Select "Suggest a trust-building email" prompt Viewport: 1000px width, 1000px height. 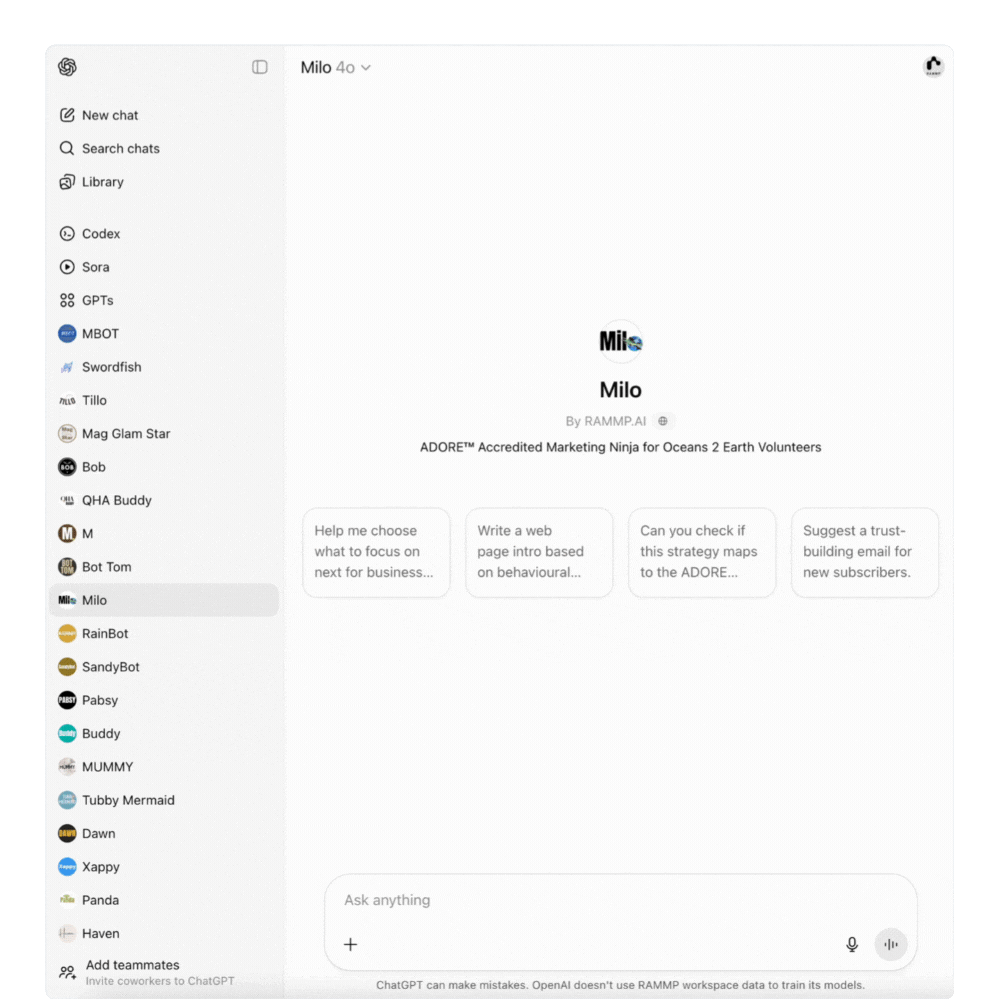(x=865, y=552)
